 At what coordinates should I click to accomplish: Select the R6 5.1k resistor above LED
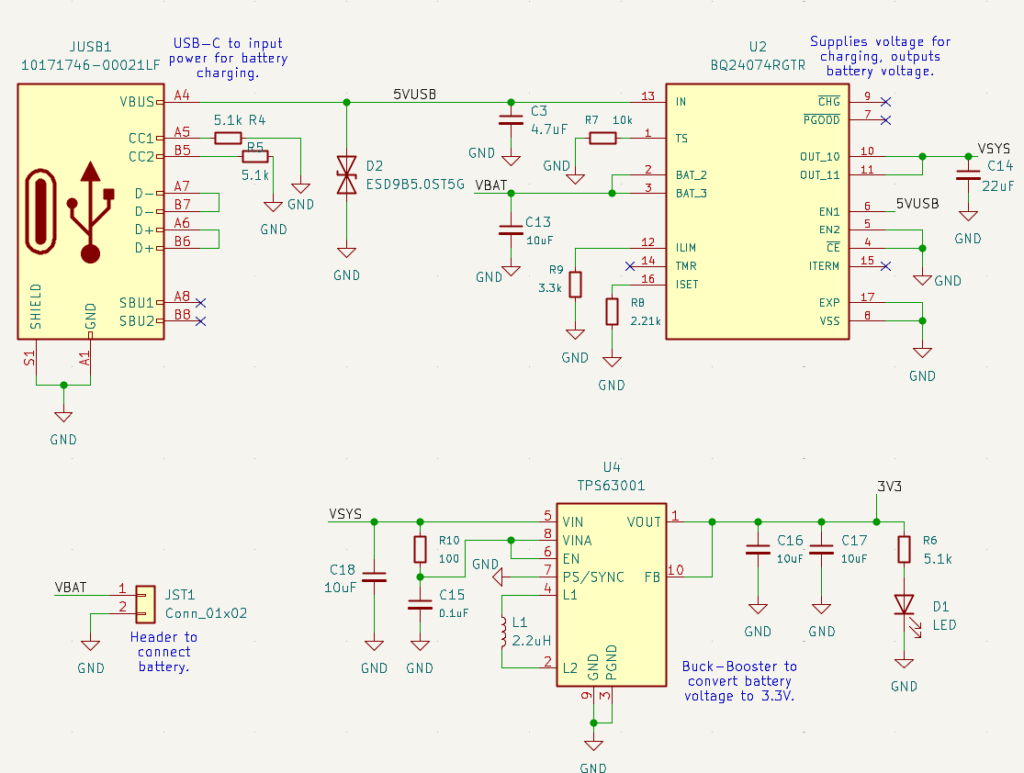(904, 549)
